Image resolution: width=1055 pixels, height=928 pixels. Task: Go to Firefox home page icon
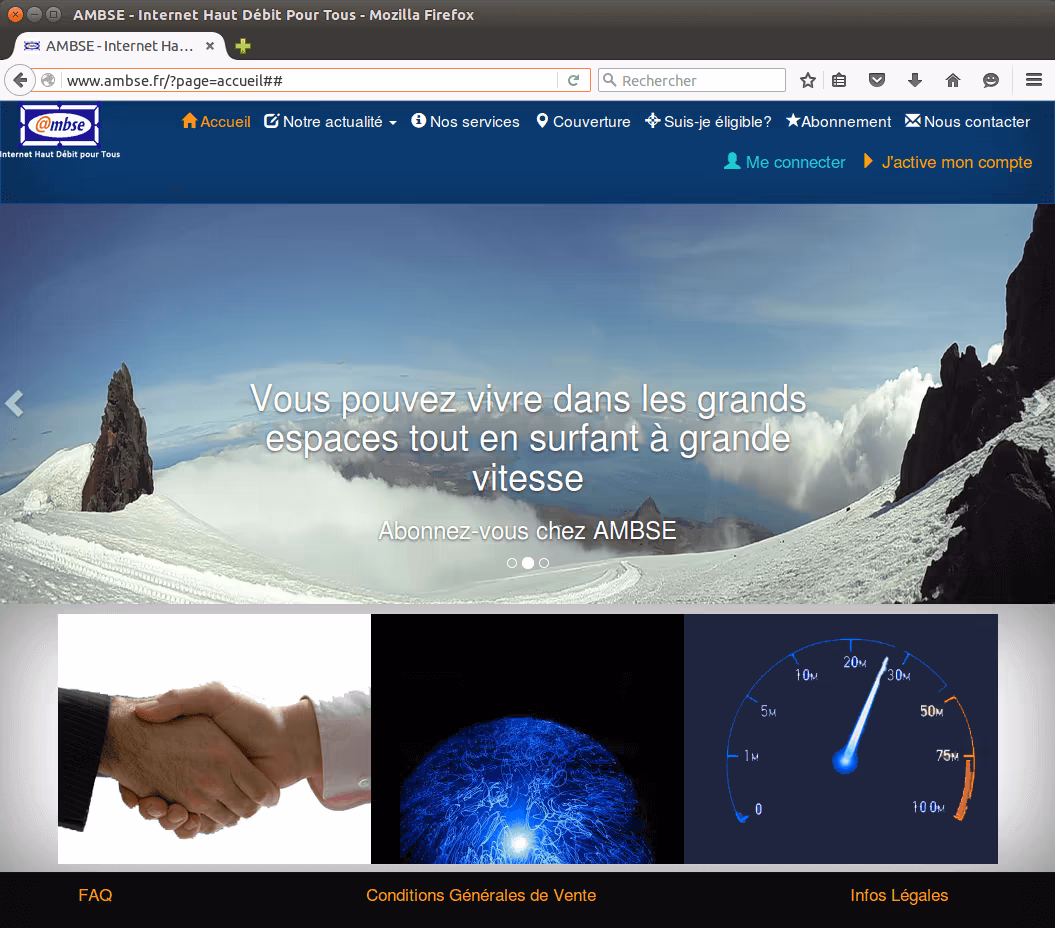click(x=953, y=81)
